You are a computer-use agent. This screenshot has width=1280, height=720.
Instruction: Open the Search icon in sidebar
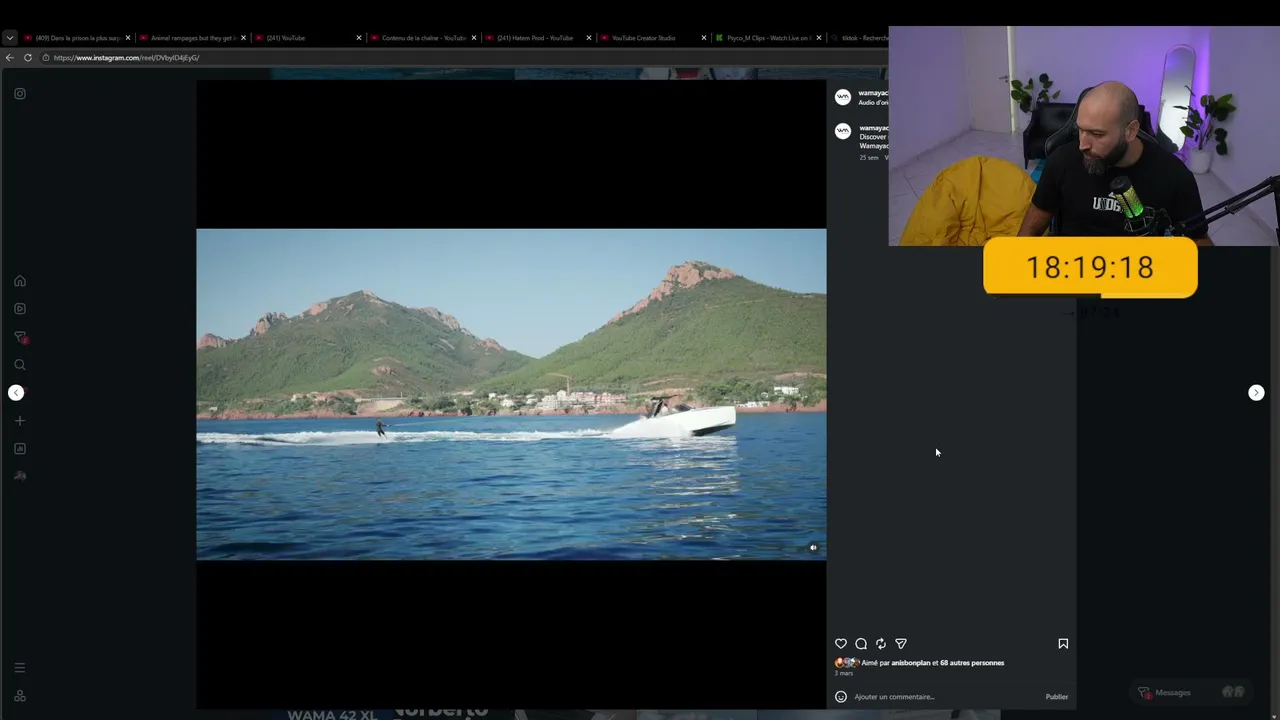point(19,365)
